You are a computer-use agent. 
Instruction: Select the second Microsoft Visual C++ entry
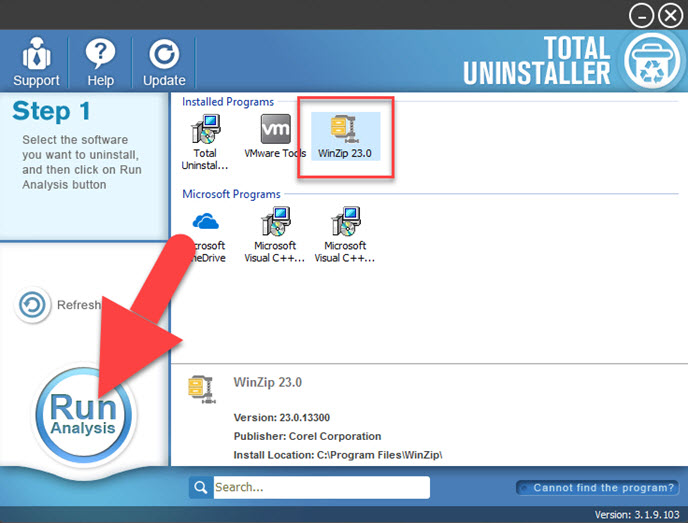pos(345,235)
